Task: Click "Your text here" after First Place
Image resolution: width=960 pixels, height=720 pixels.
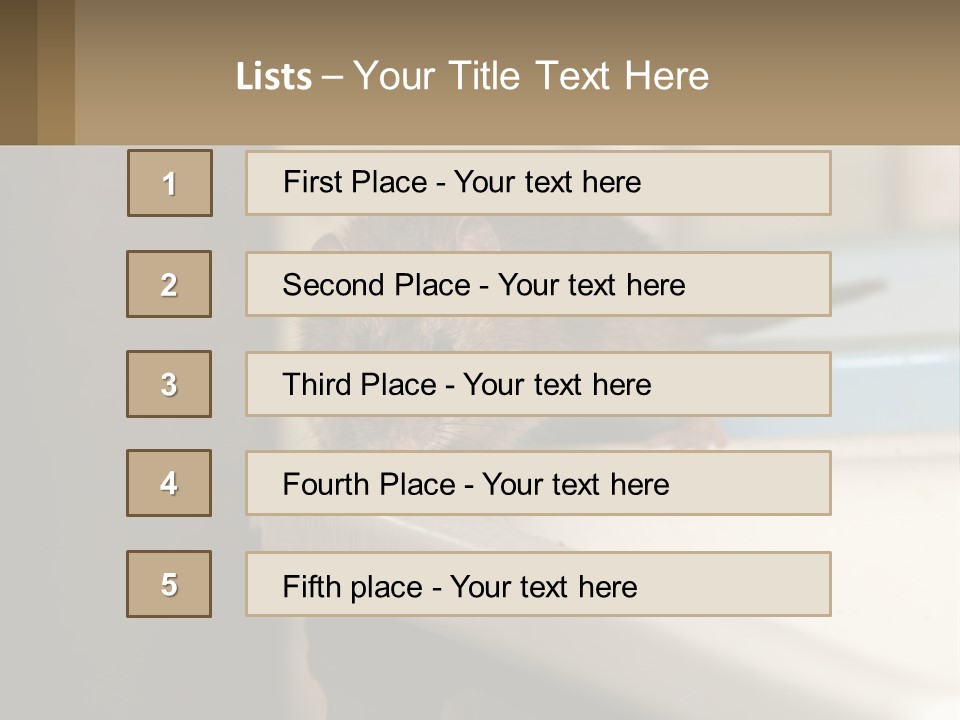Action: click(x=547, y=182)
